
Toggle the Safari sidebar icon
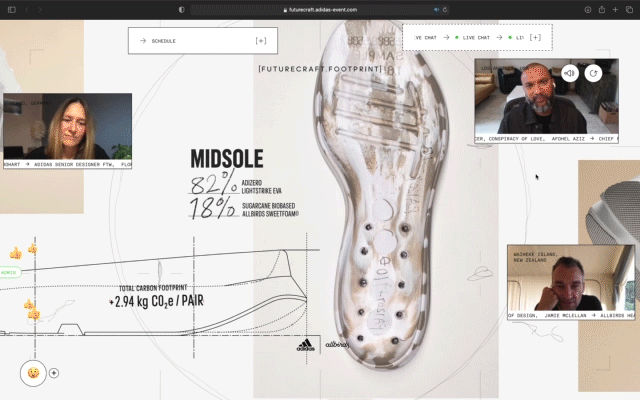tap(12, 9)
